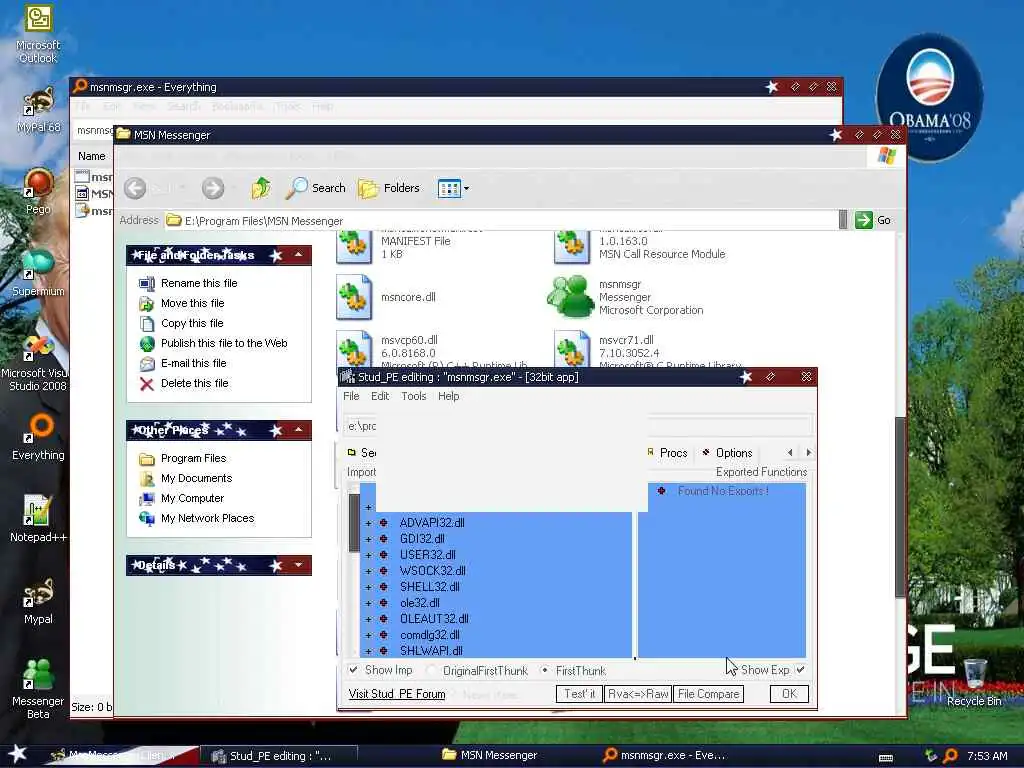Expand SHELL32.dll import node
1024x768 pixels.
tap(368, 587)
